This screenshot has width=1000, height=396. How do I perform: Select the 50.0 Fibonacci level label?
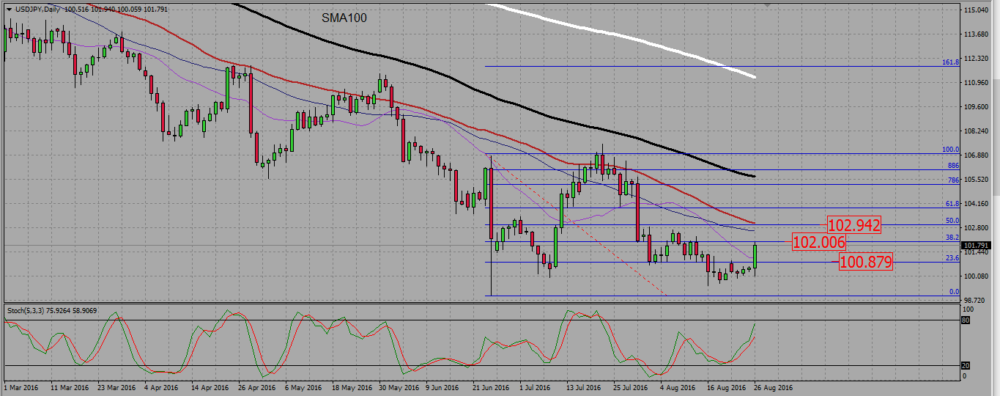coord(952,221)
